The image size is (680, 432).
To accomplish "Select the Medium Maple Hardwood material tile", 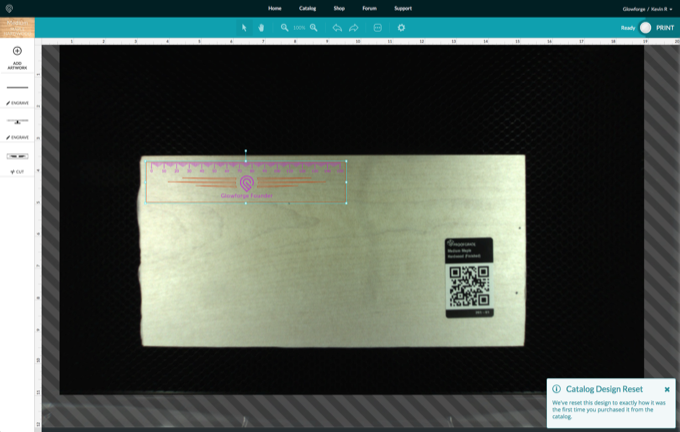I will [17, 28].
